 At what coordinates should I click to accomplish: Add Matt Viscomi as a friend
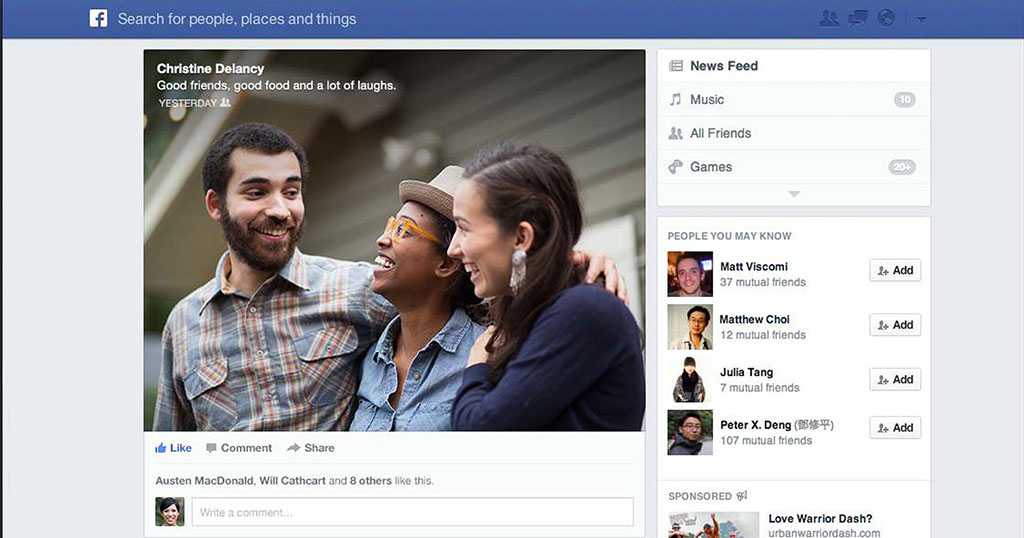click(x=895, y=270)
